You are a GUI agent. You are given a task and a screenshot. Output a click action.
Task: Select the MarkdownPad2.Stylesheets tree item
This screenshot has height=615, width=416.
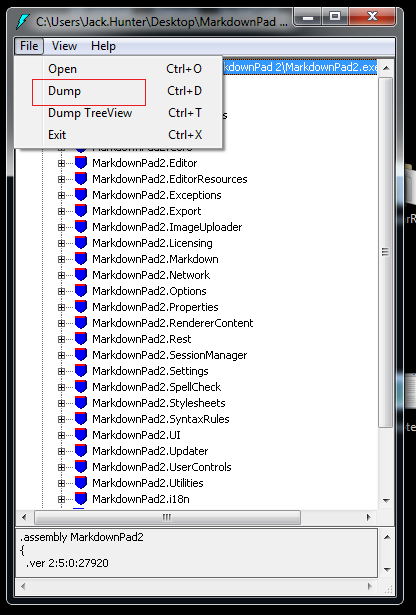coord(159,403)
